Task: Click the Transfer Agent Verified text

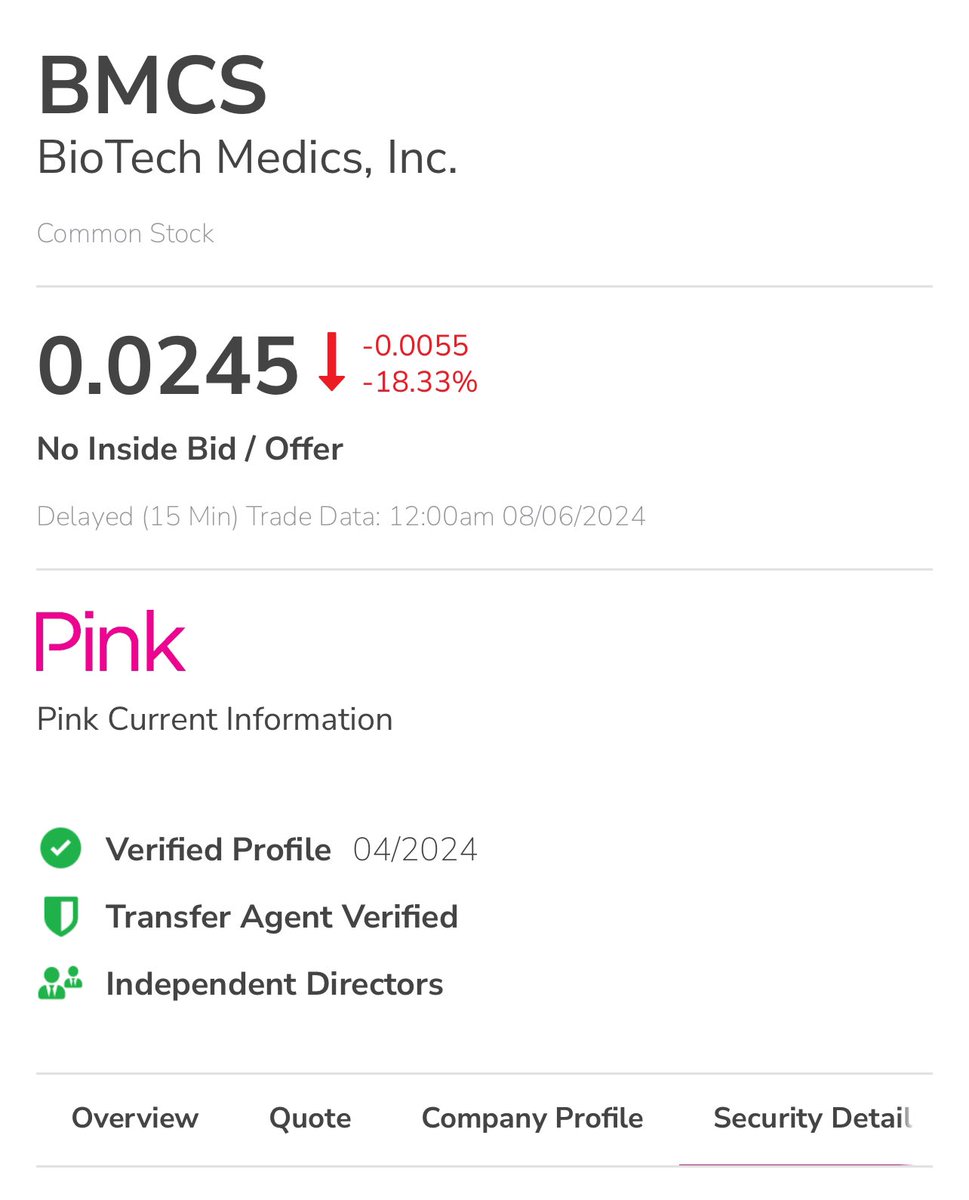Action: coord(282,917)
